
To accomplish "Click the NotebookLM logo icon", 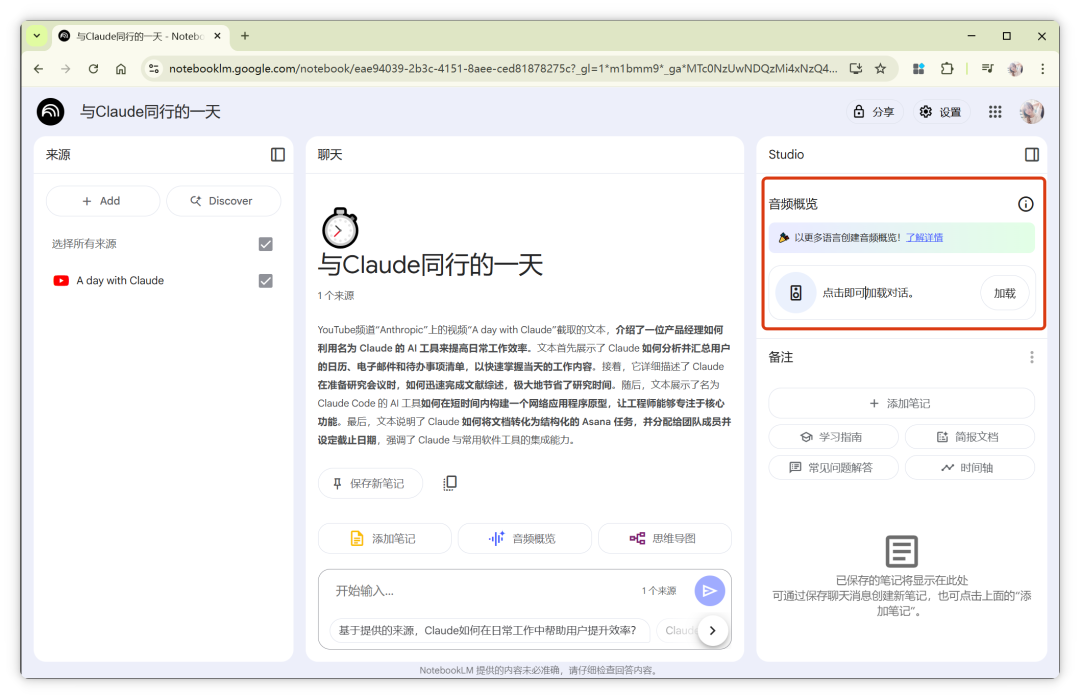I will pos(50,112).
